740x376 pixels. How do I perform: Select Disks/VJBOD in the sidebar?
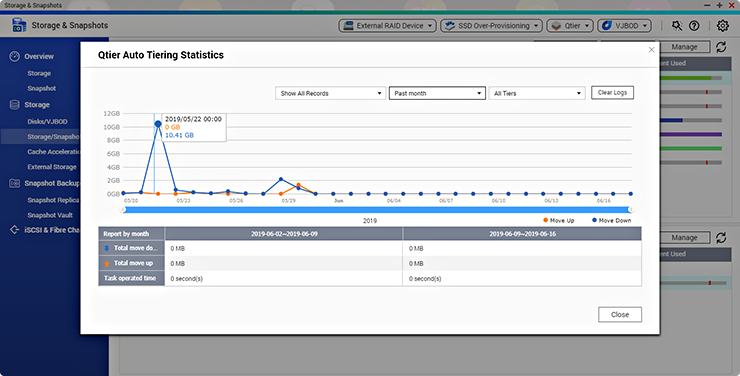pos(47,121)
